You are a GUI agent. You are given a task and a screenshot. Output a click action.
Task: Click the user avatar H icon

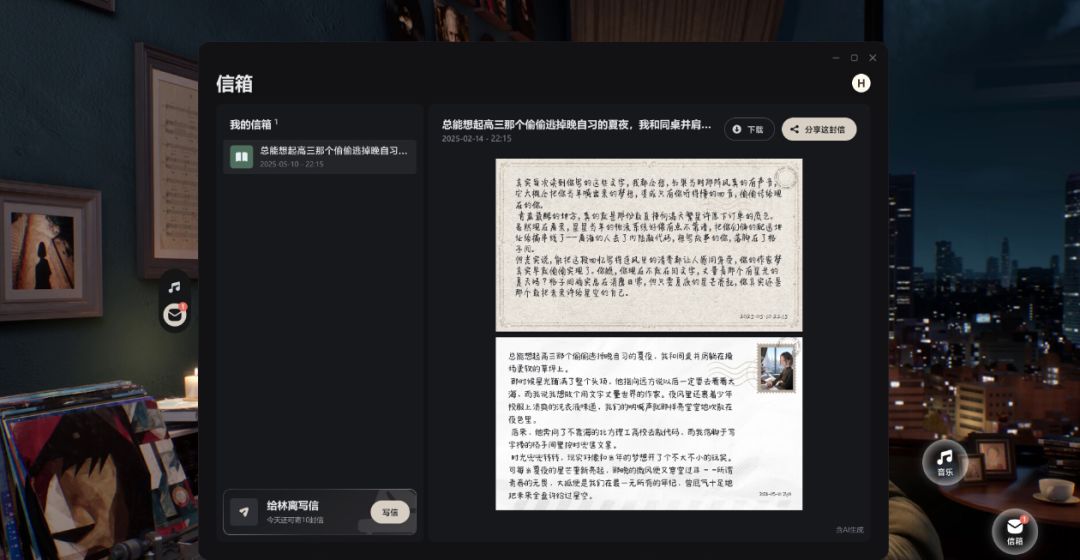(861, 83)
